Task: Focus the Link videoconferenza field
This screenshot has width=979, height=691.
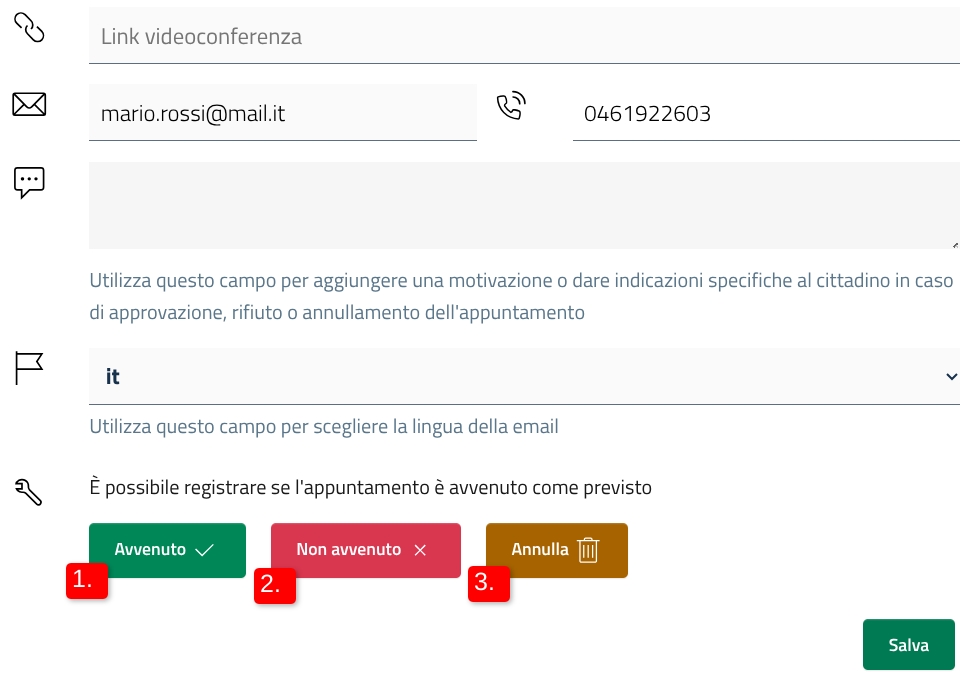Action: pos(520,37)
